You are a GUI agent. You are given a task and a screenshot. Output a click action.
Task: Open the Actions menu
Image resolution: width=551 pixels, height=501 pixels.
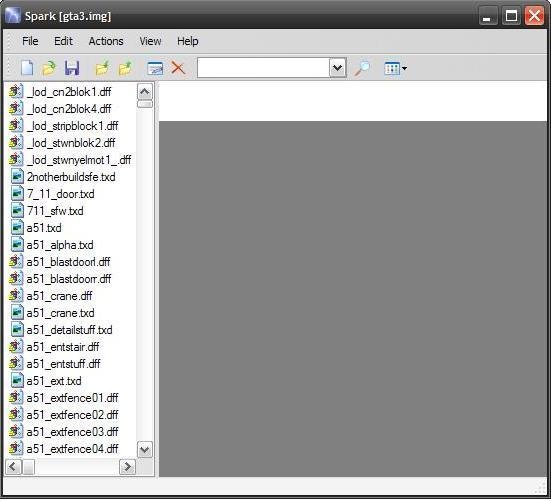tap(106, 41)
